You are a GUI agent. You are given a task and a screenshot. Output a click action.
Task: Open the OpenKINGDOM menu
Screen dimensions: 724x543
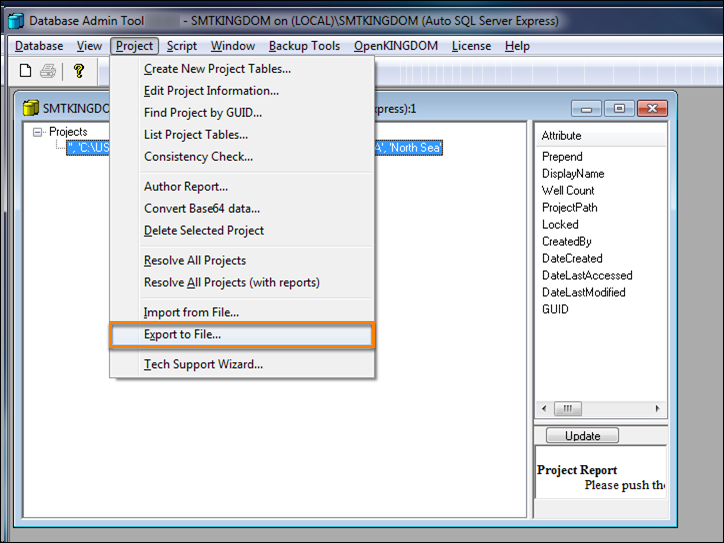click(396, 46)
